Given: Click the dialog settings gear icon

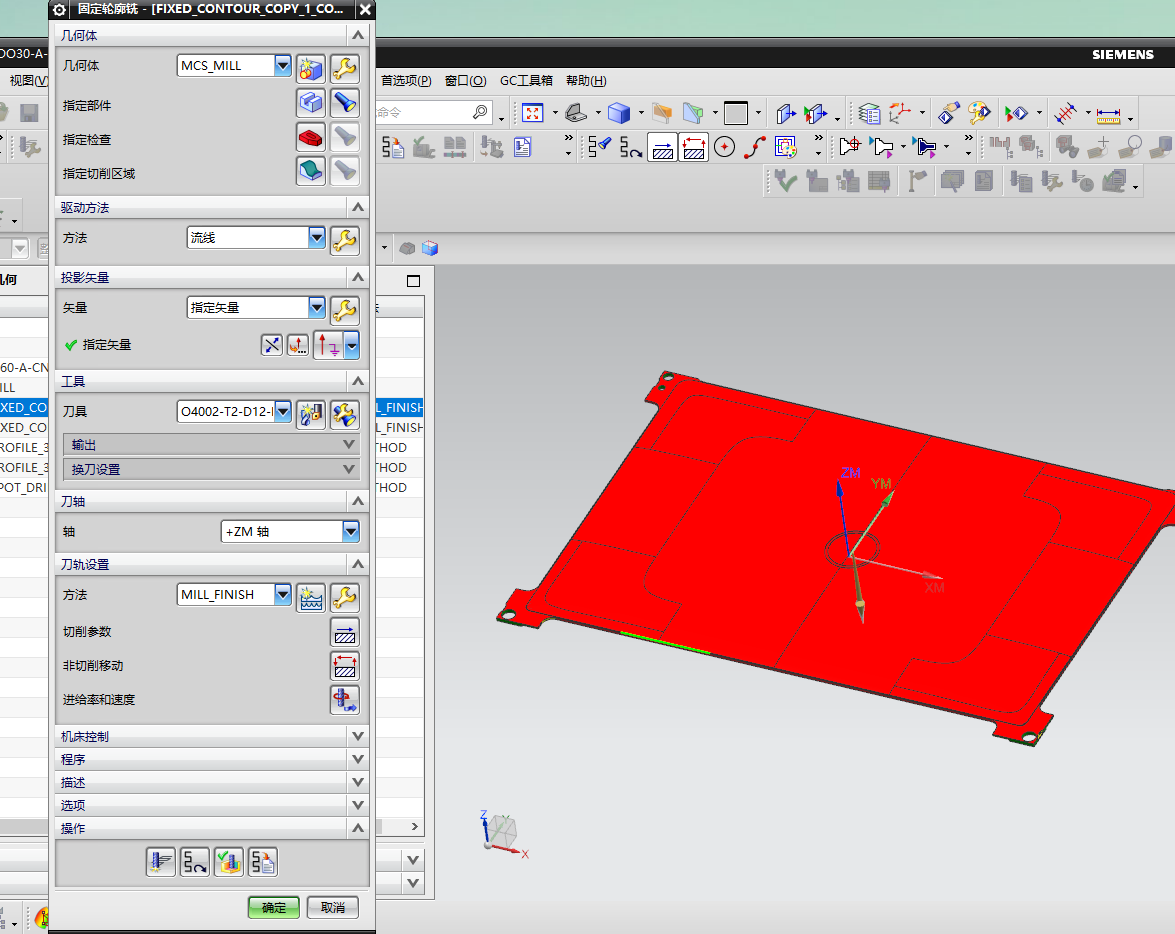Looking at the screenshot, I should coord(59,10).
